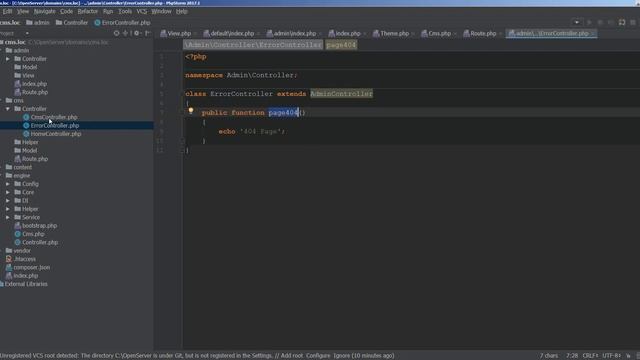Close the active ErrorController.php editor tab
640x360 pixels.
[x=593, y=33]
